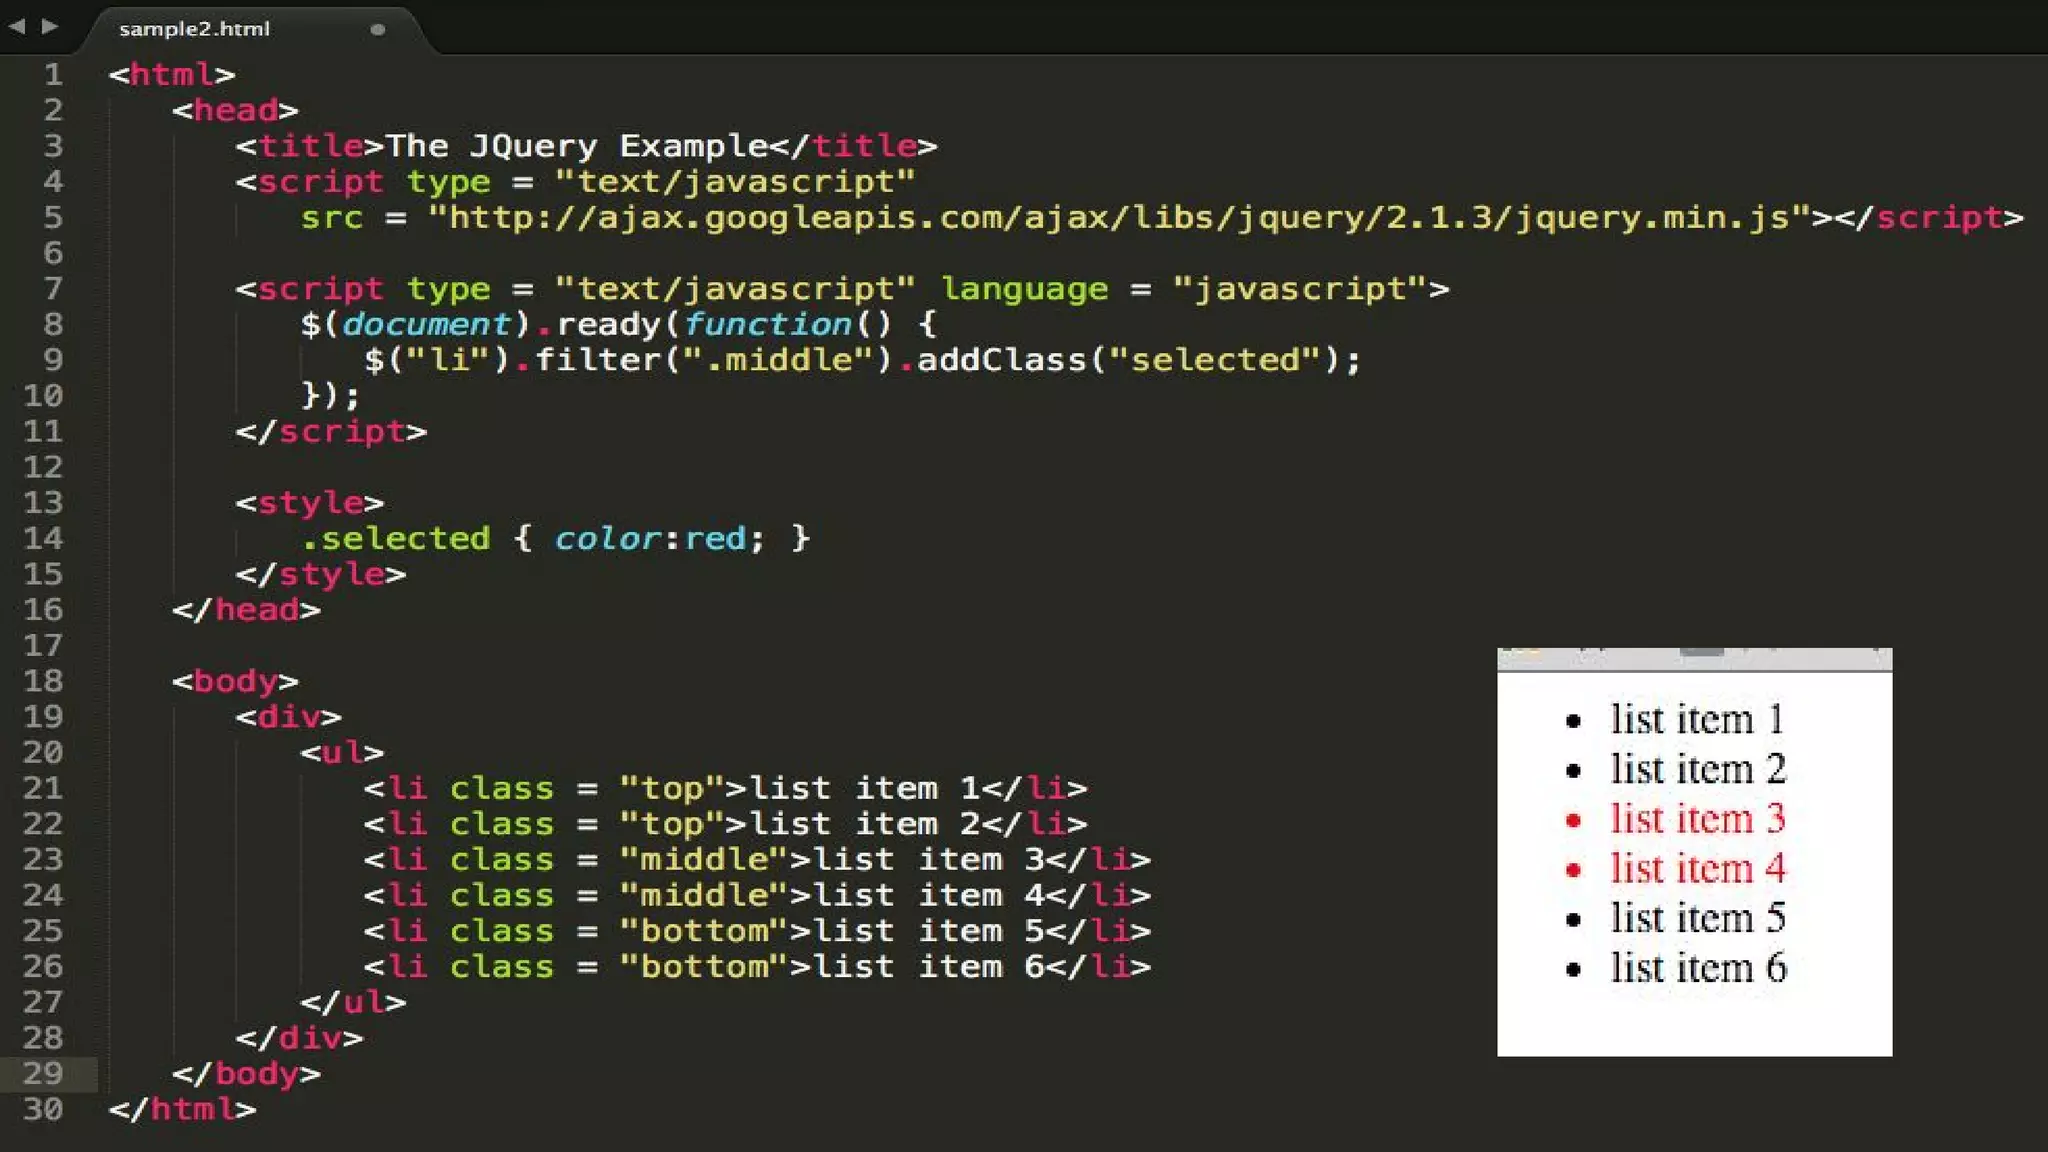Image resolution: width=2048 pixels, height=1152 pixels.
Task: Place cursor on 'addClass' in line 9
Action: point(1001,360)
